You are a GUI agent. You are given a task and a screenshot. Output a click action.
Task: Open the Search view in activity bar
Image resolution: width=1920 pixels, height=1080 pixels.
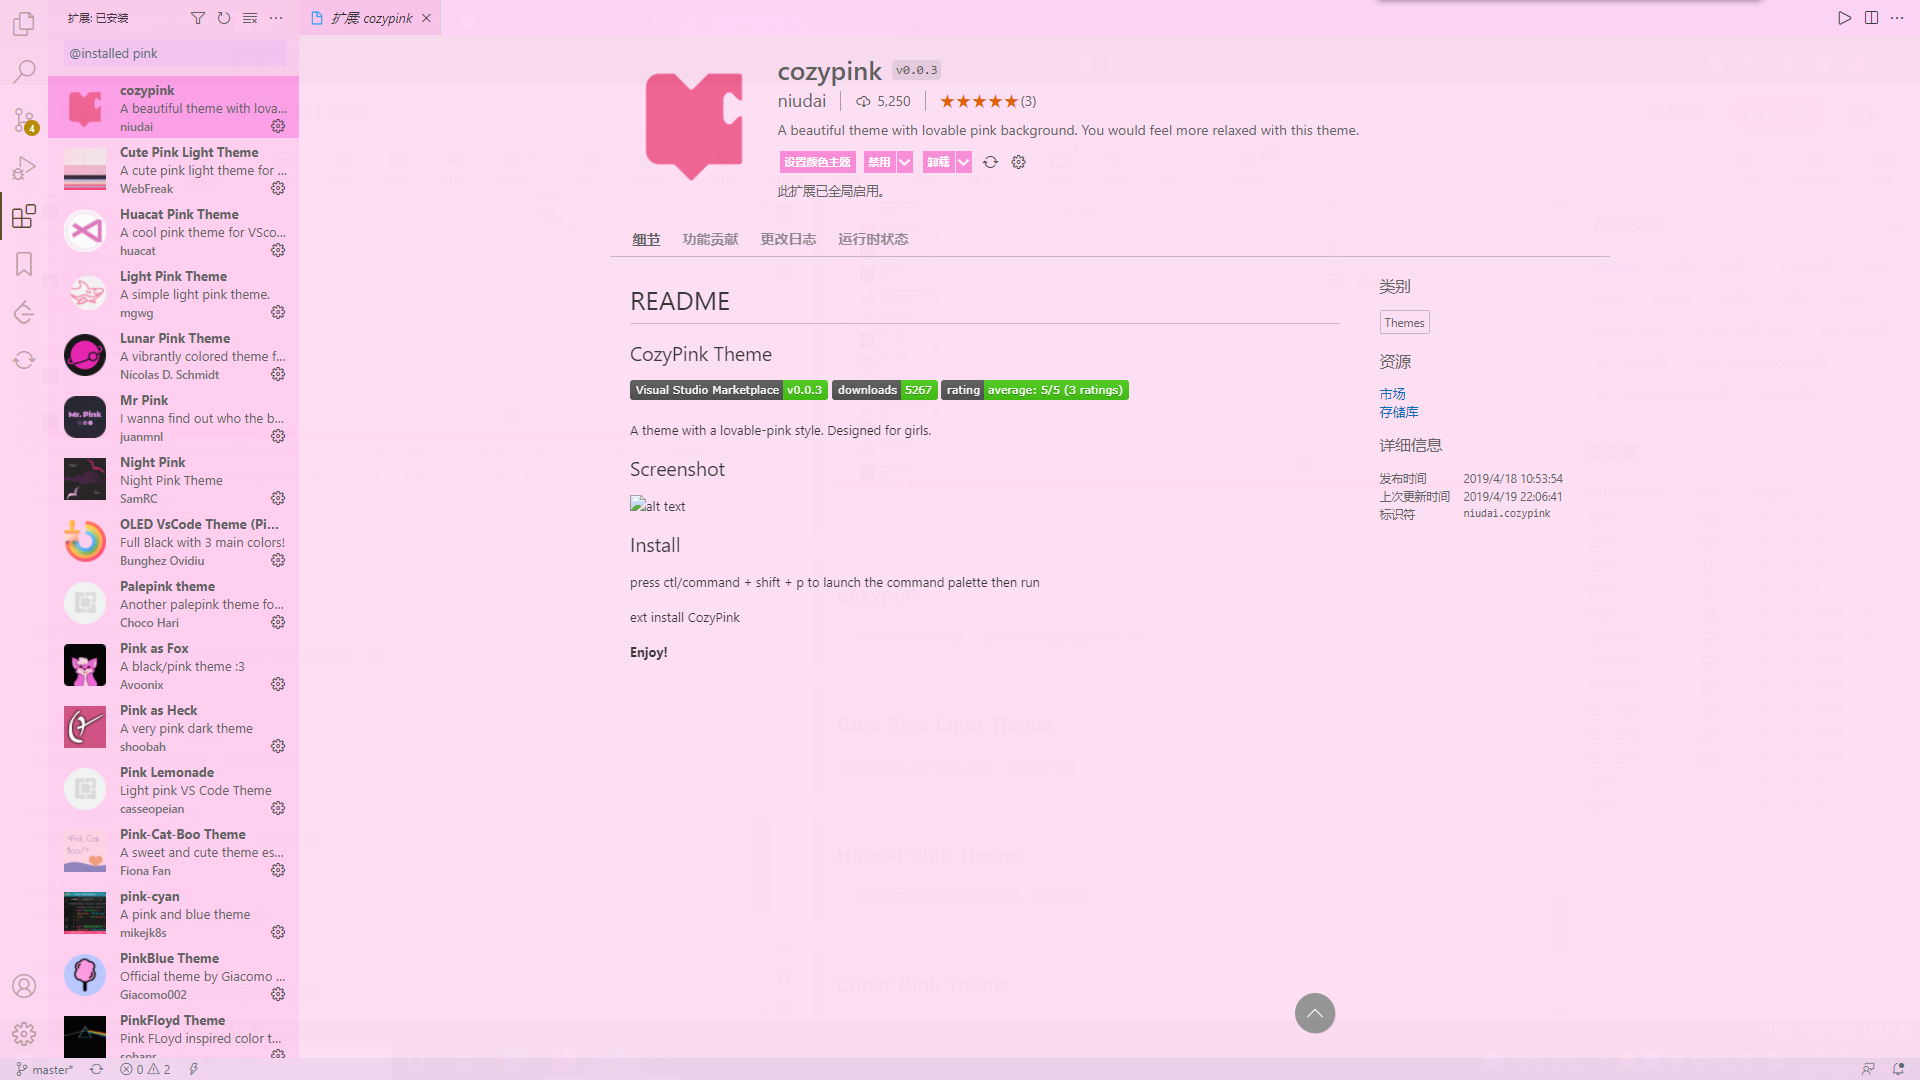(24, 71)
